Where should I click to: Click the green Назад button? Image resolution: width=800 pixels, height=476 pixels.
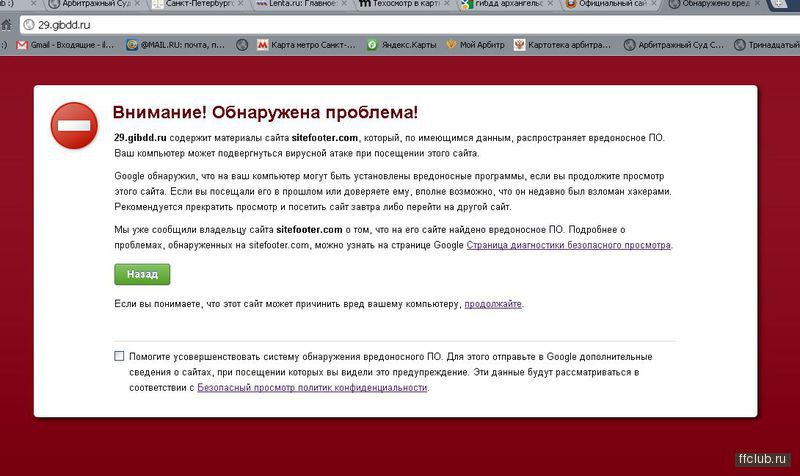point(142,274)
